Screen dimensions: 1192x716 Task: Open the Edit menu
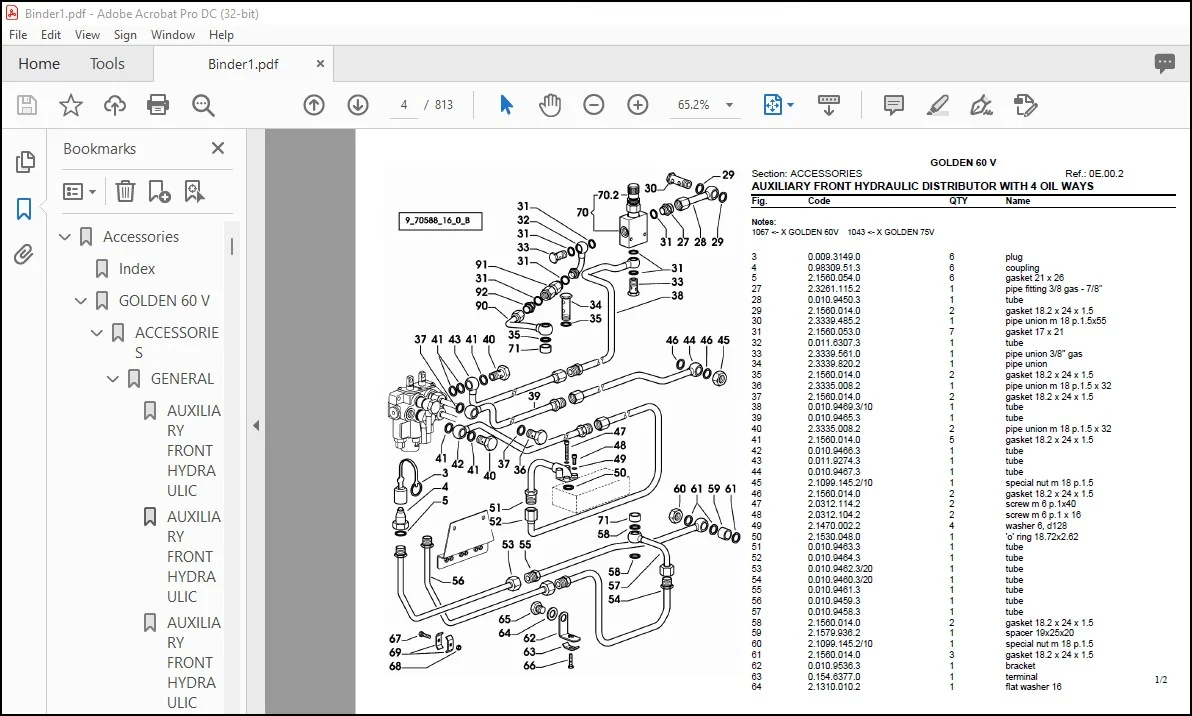51,35
